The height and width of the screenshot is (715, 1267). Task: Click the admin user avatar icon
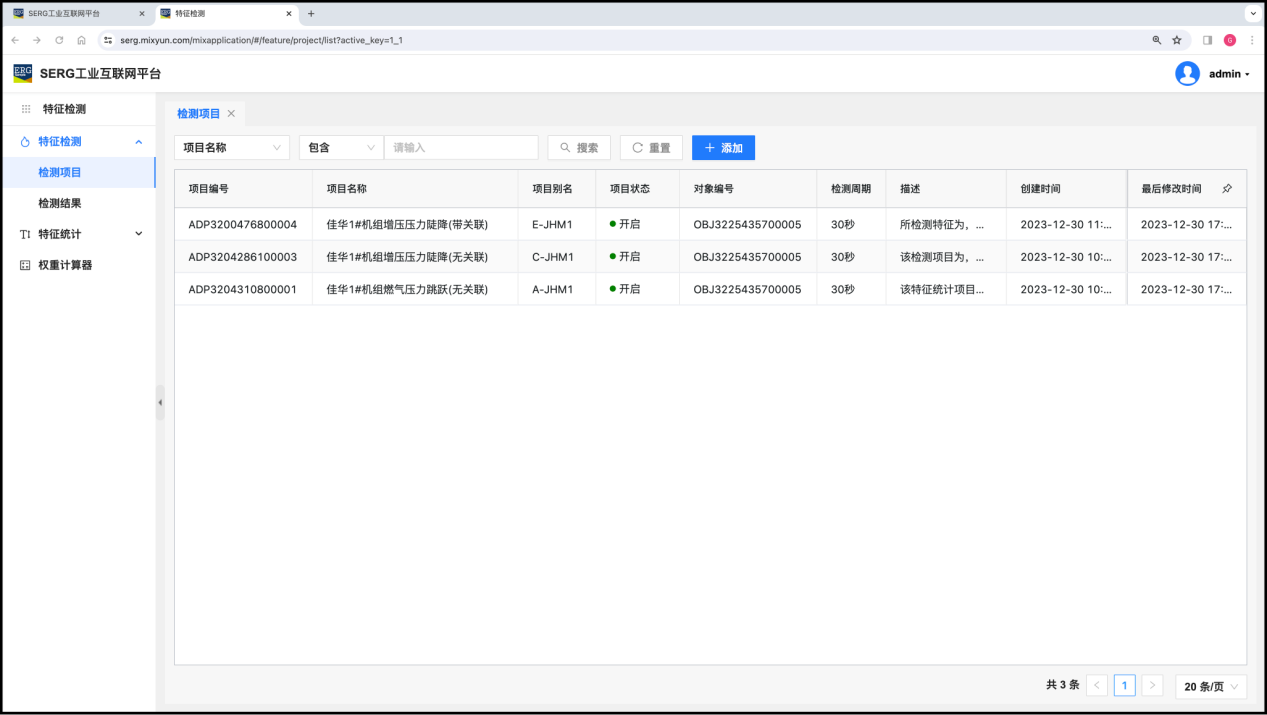[x=1187, y=74]
